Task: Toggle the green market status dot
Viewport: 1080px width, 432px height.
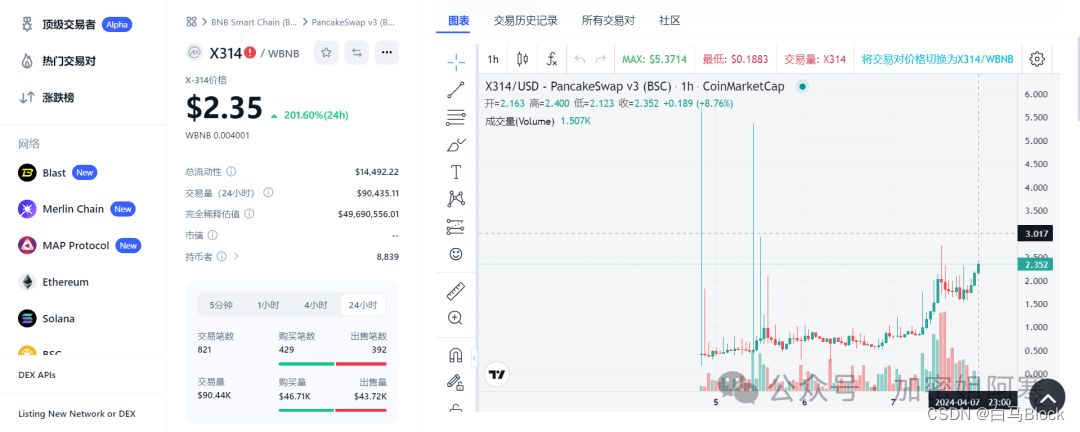Action: [802, 87]
